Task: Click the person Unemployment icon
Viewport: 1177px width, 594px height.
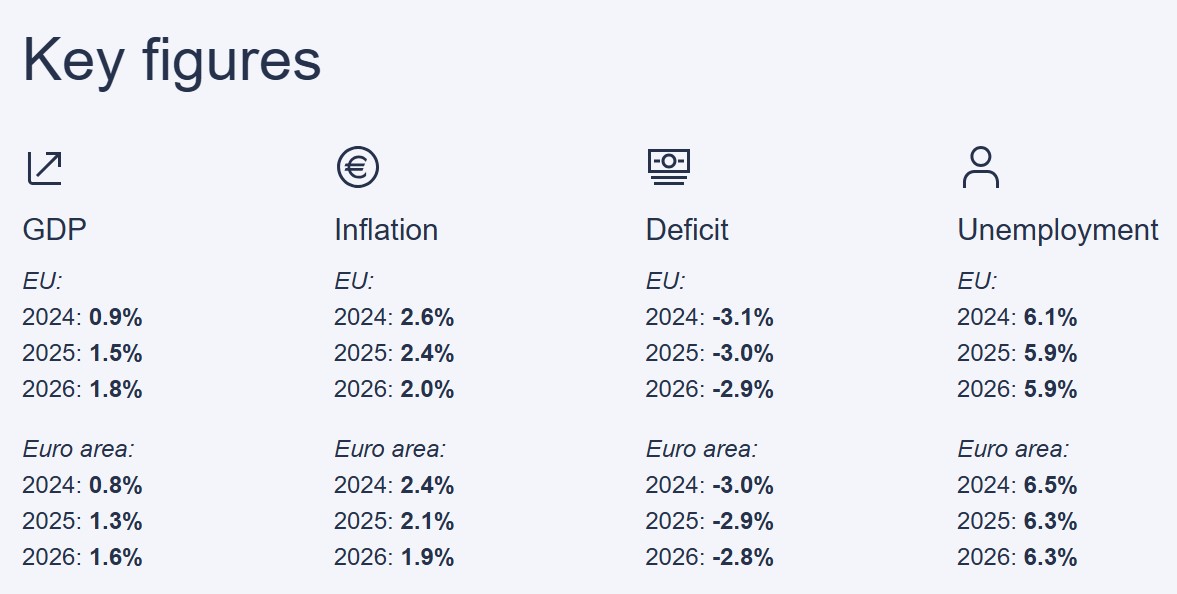Action: (980, 167)
